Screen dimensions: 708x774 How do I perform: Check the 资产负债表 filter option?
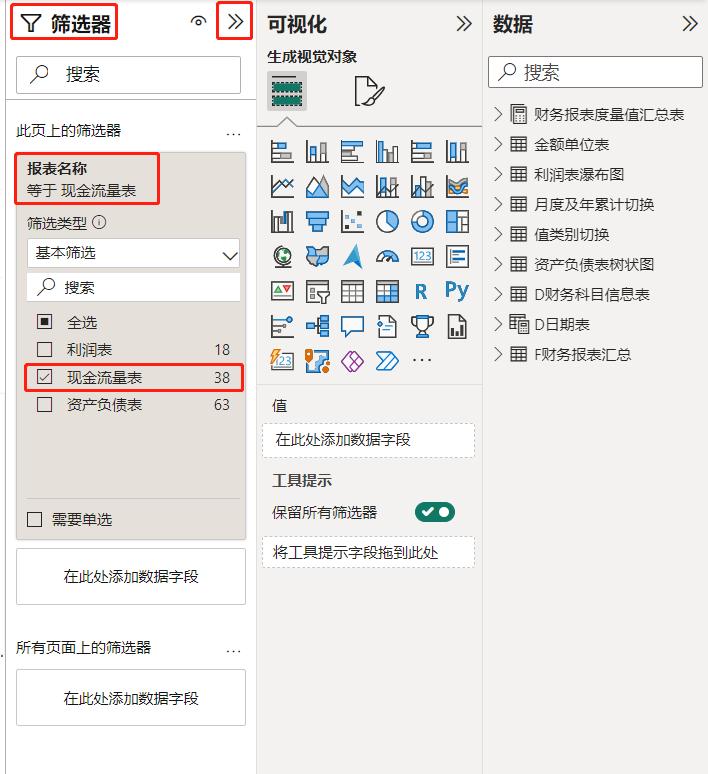[x=44, y=405]
